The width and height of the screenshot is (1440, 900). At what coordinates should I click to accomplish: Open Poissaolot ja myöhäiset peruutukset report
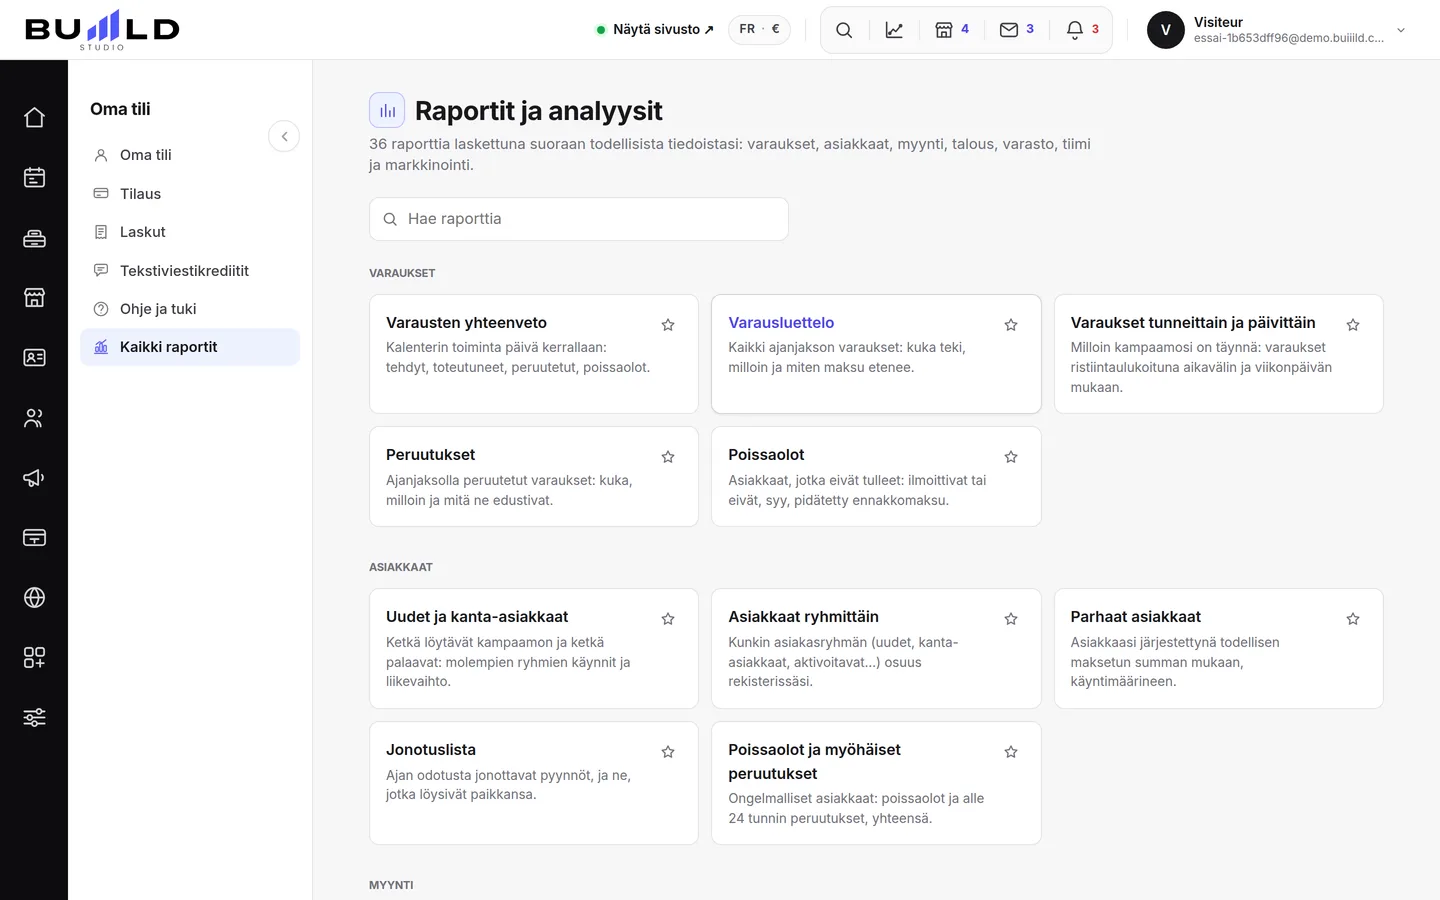click(876, 783)
